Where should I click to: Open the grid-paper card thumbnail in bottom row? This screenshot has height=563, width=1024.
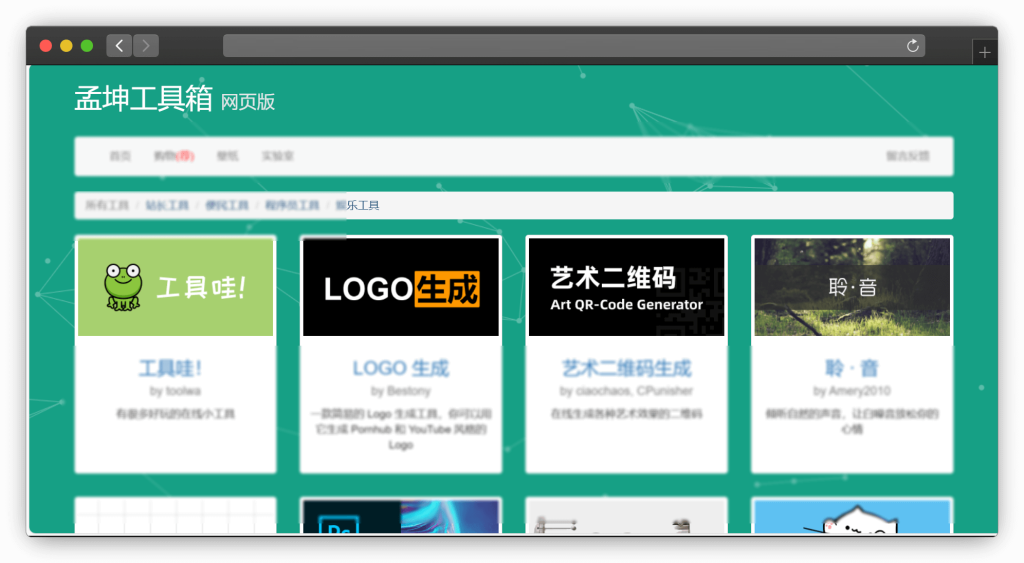[176, 517]
